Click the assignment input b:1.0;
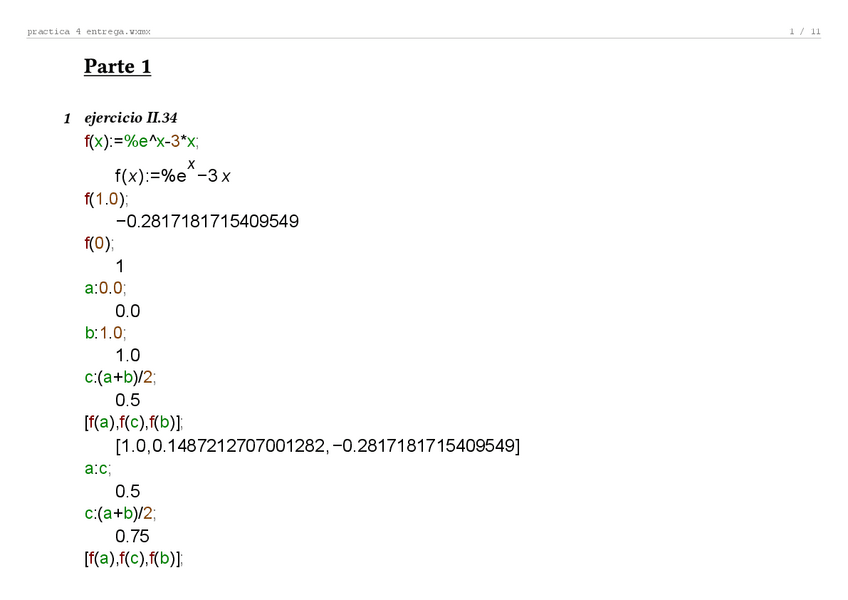This screenshot has height=600, width=848. (106, 333)
